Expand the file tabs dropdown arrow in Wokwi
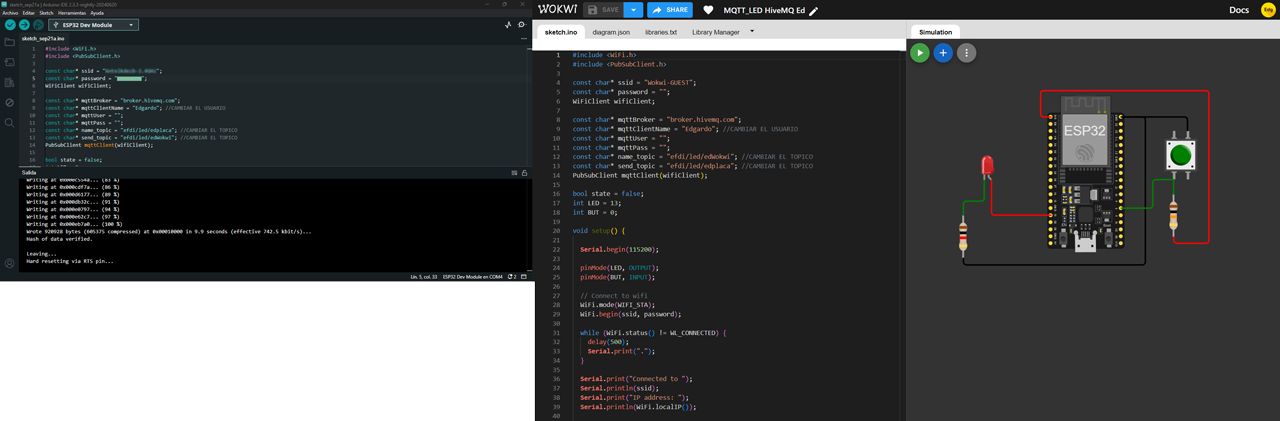 752,31
